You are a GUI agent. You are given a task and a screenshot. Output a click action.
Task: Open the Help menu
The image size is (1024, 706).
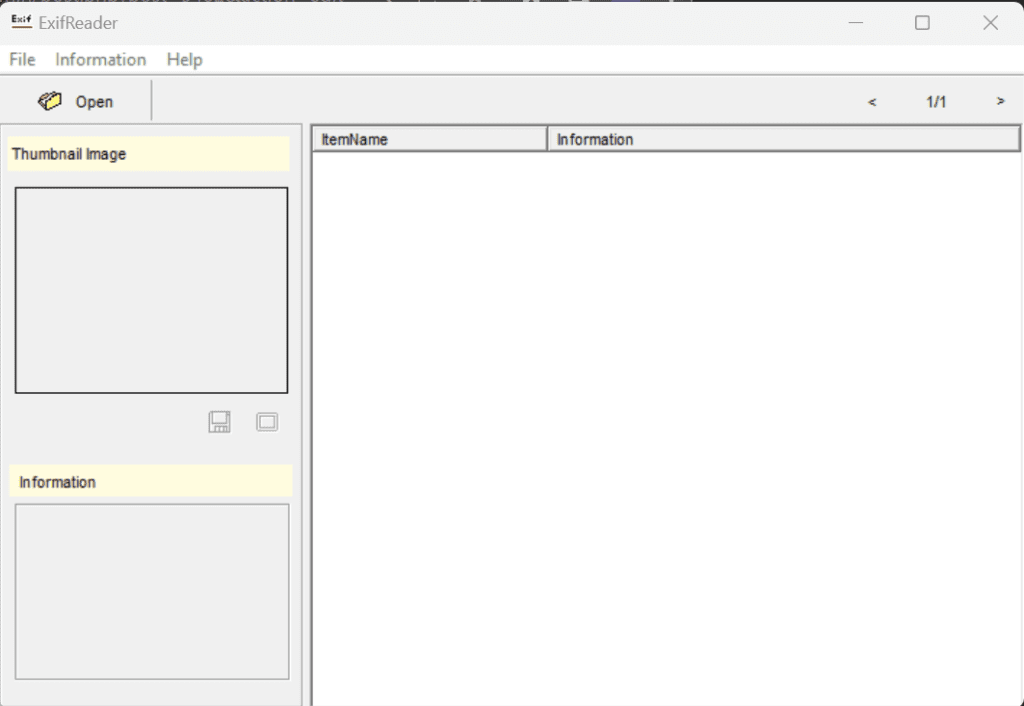click(185, 60)
